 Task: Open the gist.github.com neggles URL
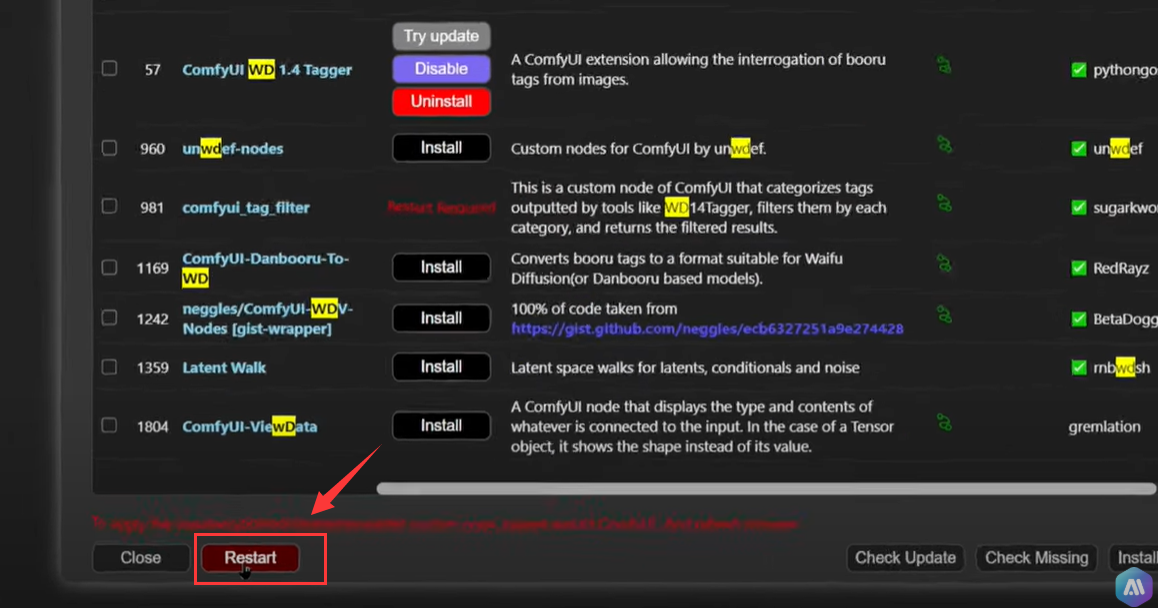pyautogui.click(x=707, y=329)
